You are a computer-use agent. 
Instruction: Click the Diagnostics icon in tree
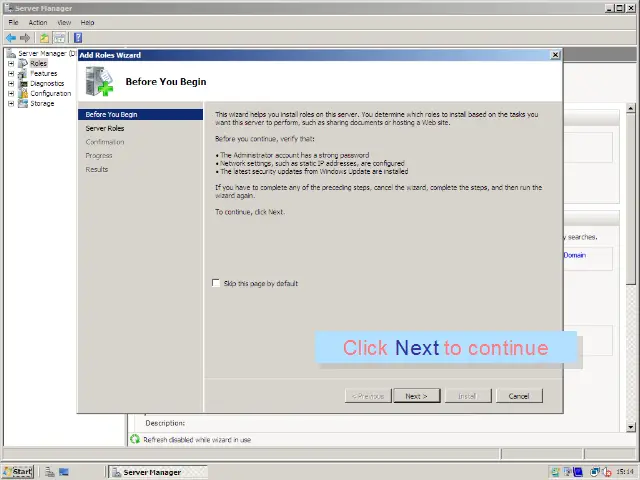tap(23, 84)
